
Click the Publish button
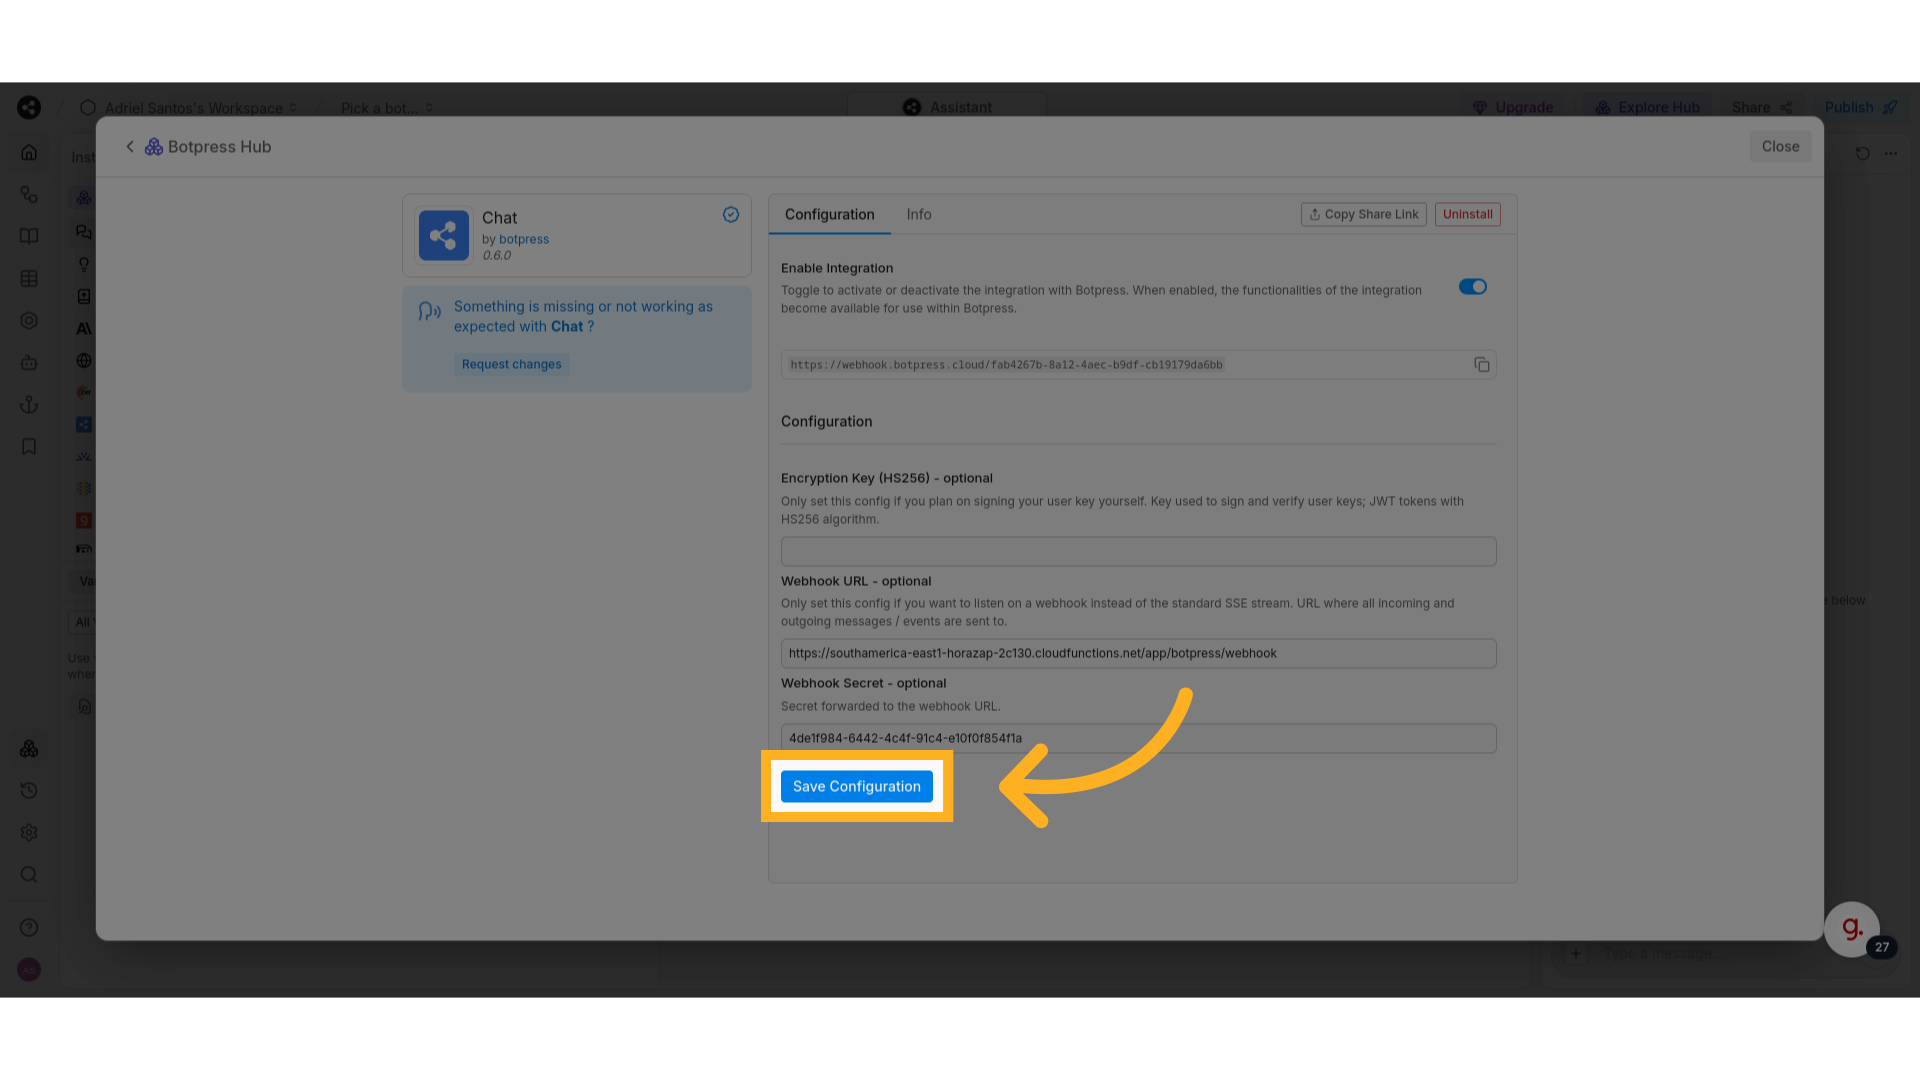1861,107
